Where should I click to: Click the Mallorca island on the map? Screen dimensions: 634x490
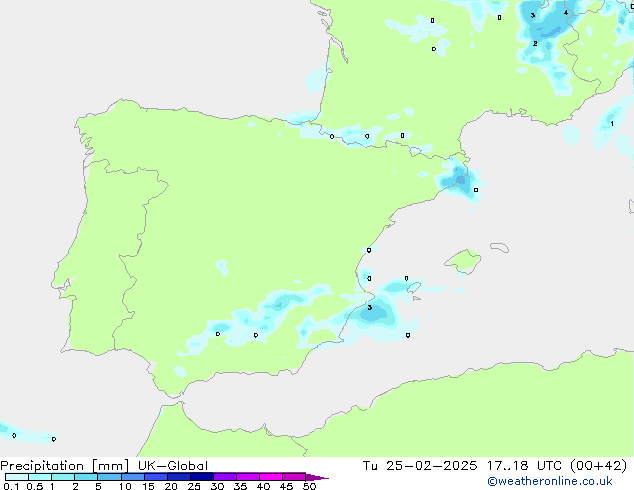[x=464, y=261]
